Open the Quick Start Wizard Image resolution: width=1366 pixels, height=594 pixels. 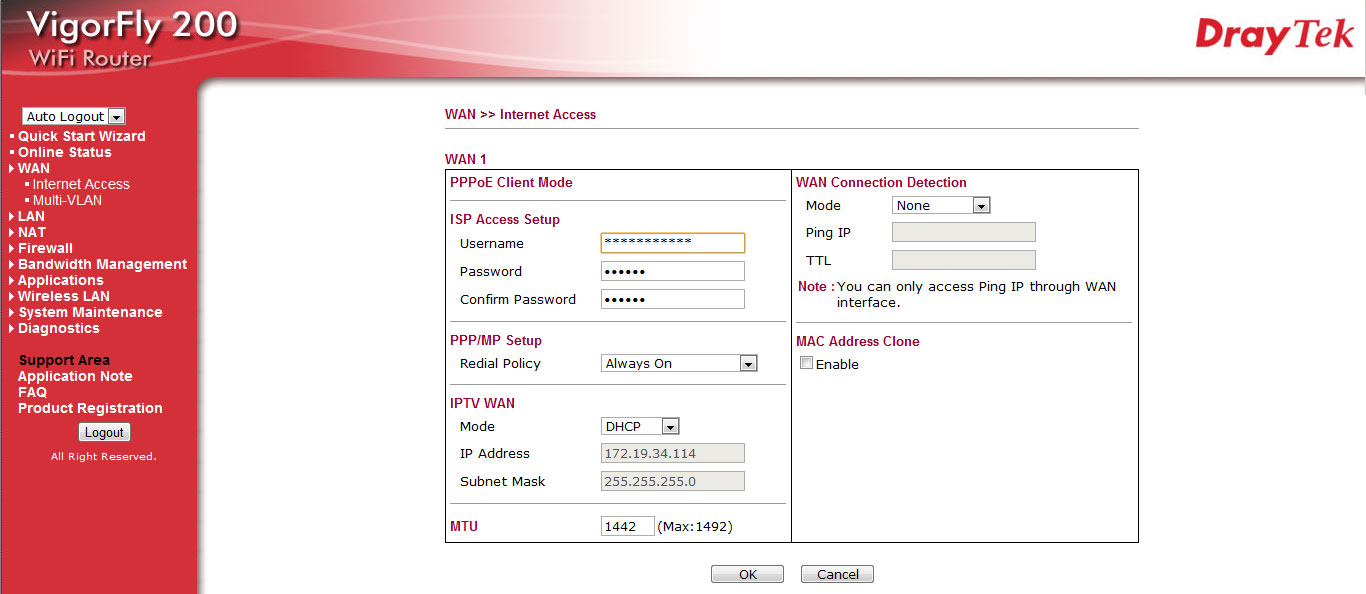coord(81,136)
